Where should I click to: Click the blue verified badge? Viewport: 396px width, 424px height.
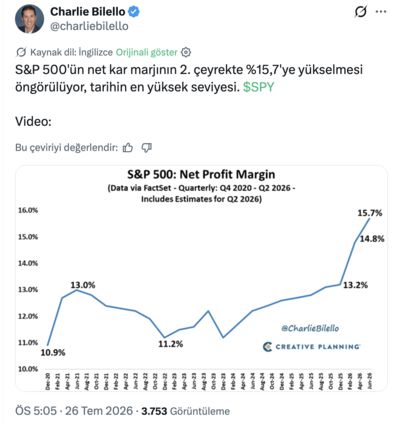click(134, 12)
